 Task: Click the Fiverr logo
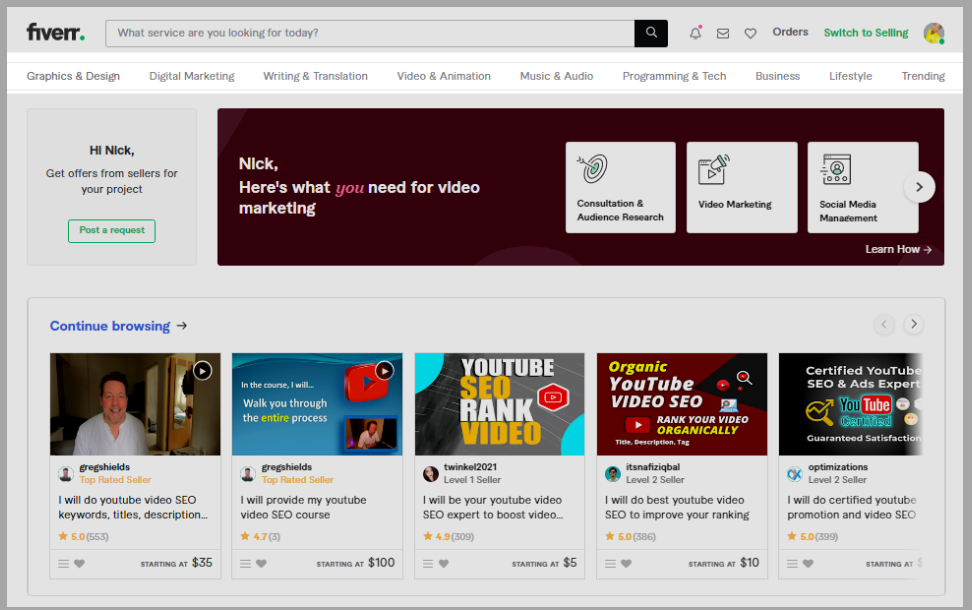pos(55,32)
